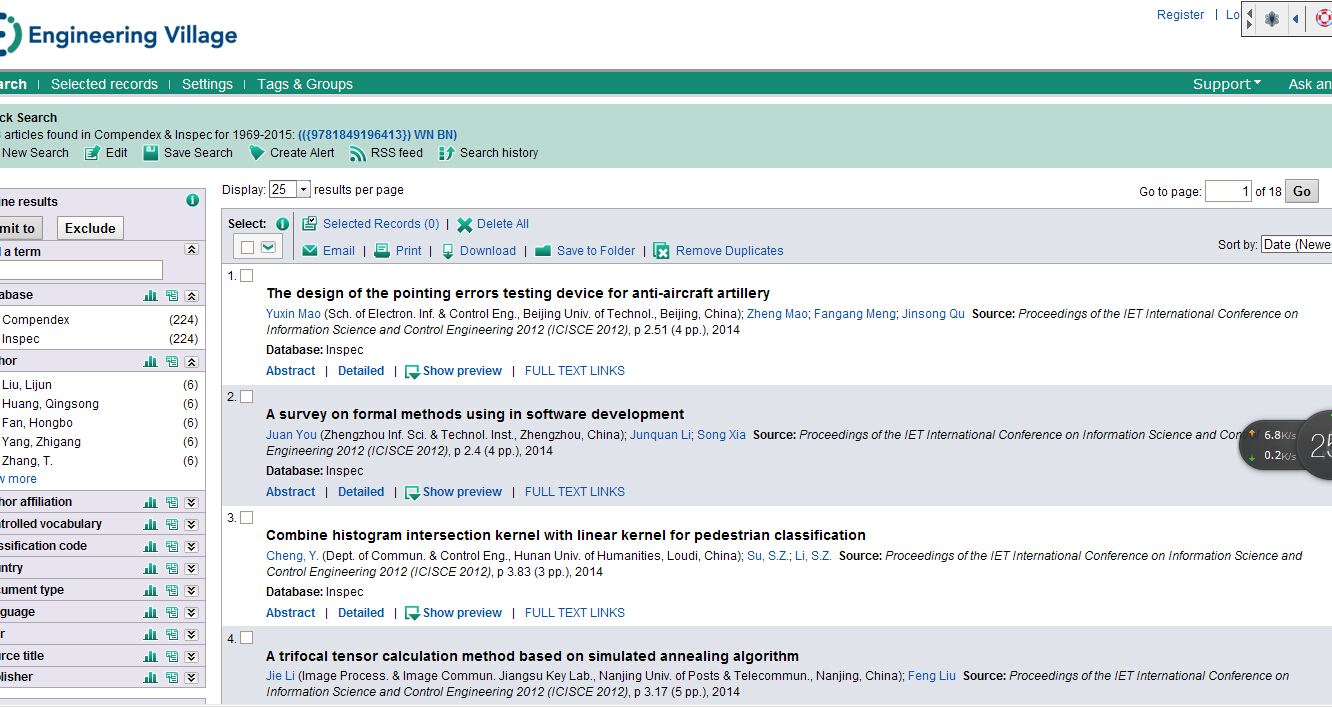Check the checkbox for result 1
This screenshot has height=707, width=1332.
click(x=247, y=276)
